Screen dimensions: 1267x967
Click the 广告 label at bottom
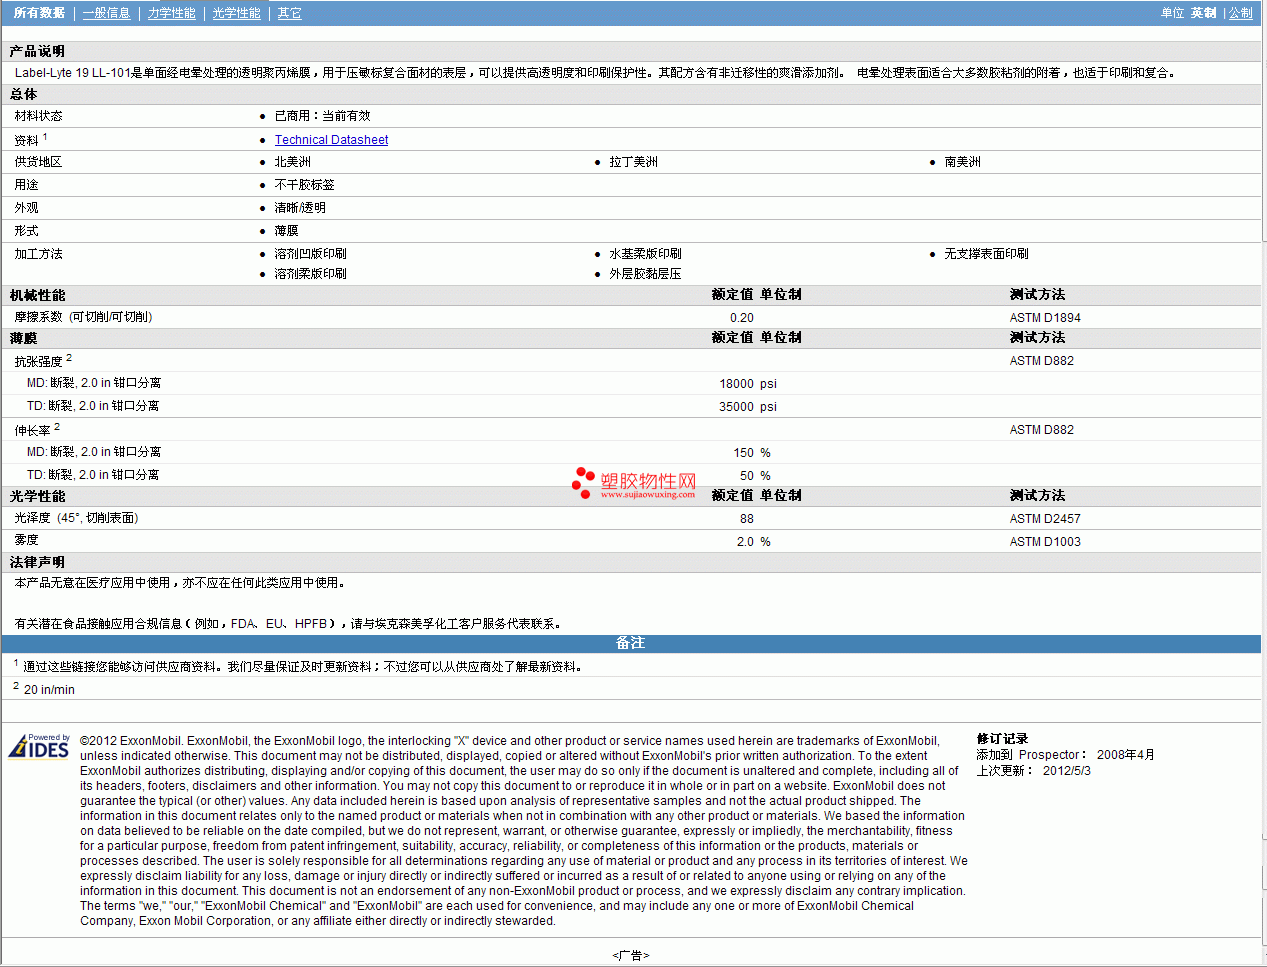click(x=631, y=956)
